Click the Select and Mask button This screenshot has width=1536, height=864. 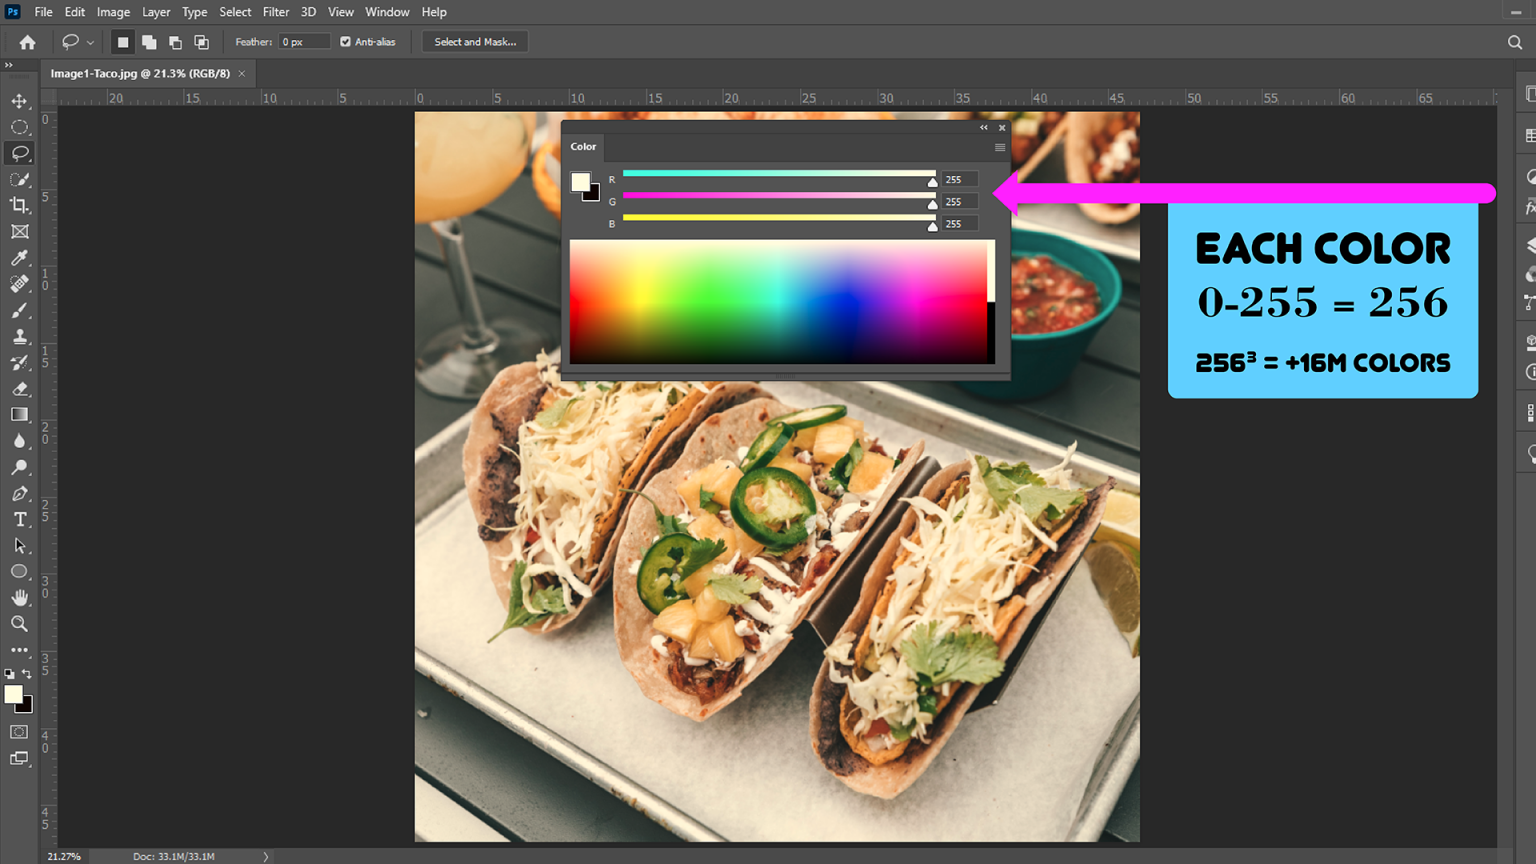(x=475, y=42)
